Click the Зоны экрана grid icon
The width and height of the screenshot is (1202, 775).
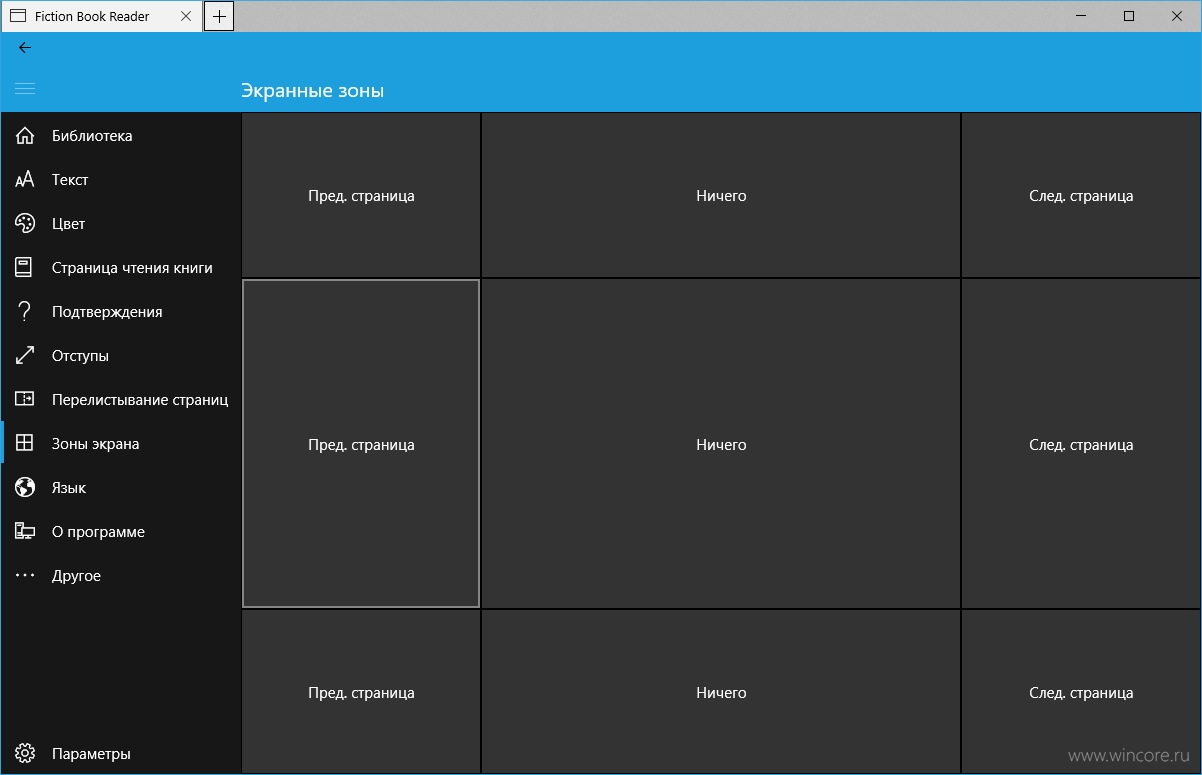[x=25, y=444]
